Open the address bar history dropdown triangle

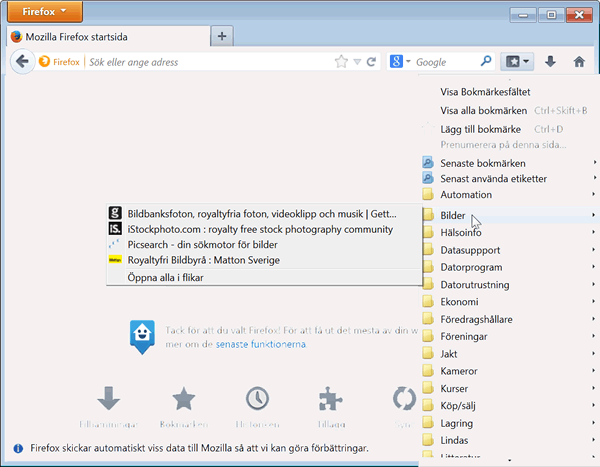[357, 62]
